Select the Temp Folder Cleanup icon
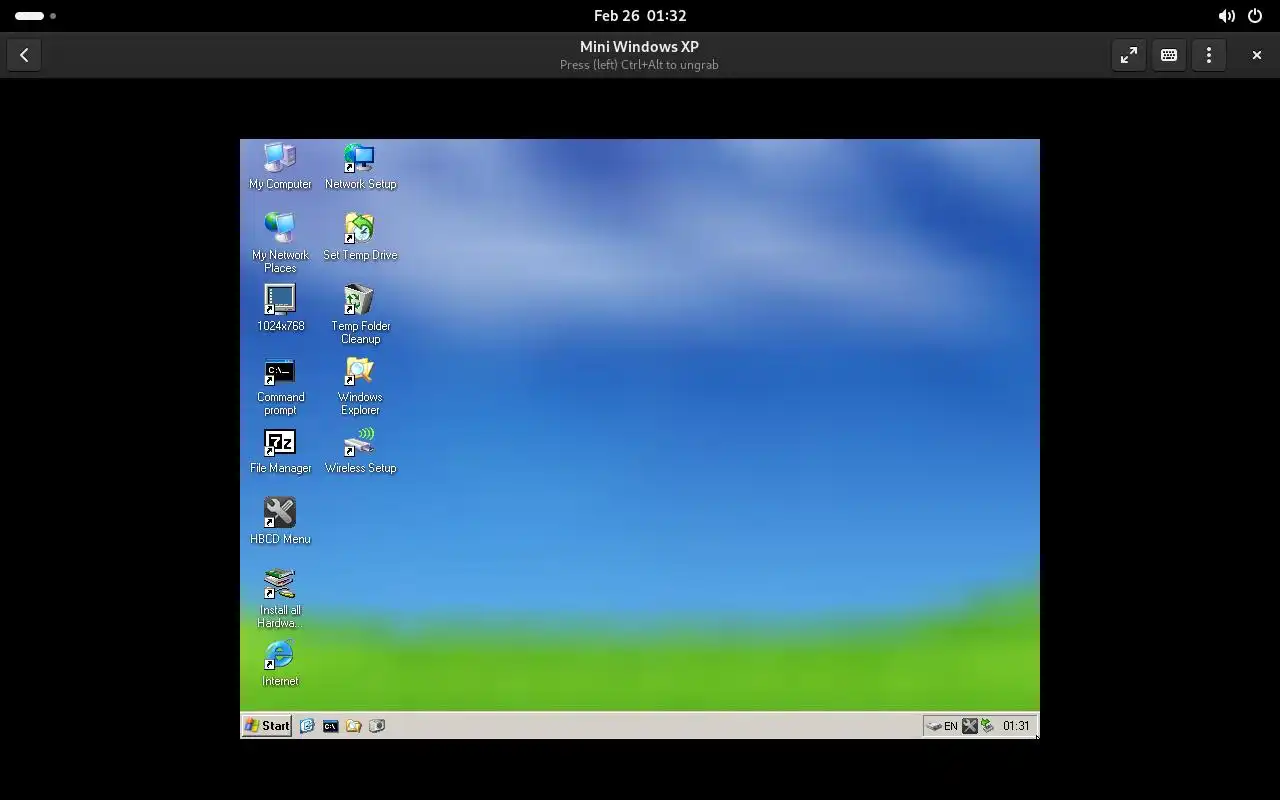Image resolution: width=1280 pixels, height=800 pixels. click(x=360, y=314)
